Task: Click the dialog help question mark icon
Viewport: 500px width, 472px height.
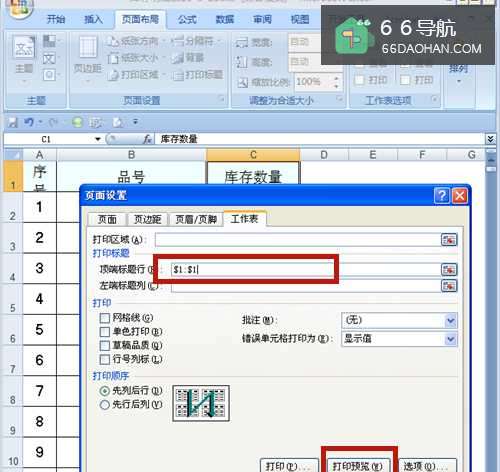Action: (442, 195)
